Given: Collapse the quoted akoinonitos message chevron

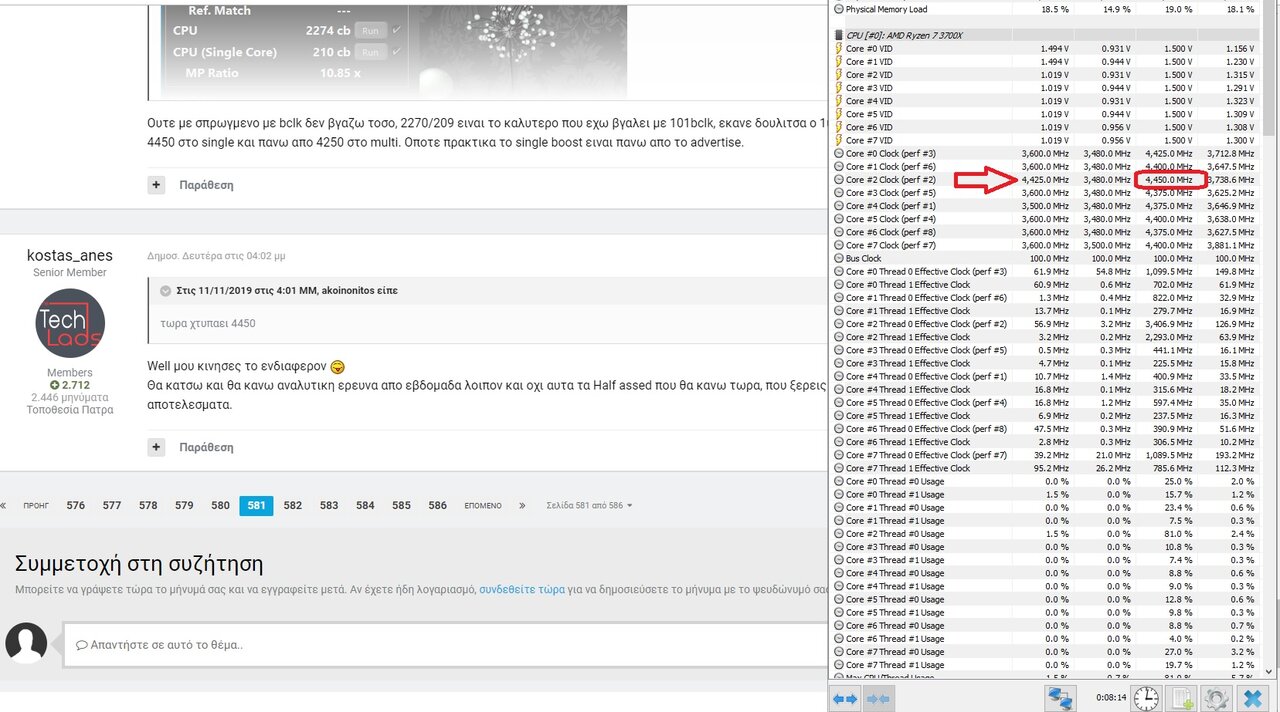Looking at the screenshot, I should [165, 291].
